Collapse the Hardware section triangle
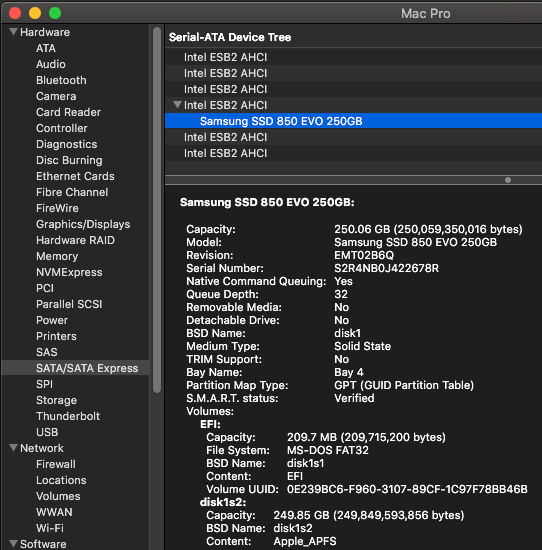Image resolution: width=542 pixels, height=550 pixels. (x=13, y=32)
